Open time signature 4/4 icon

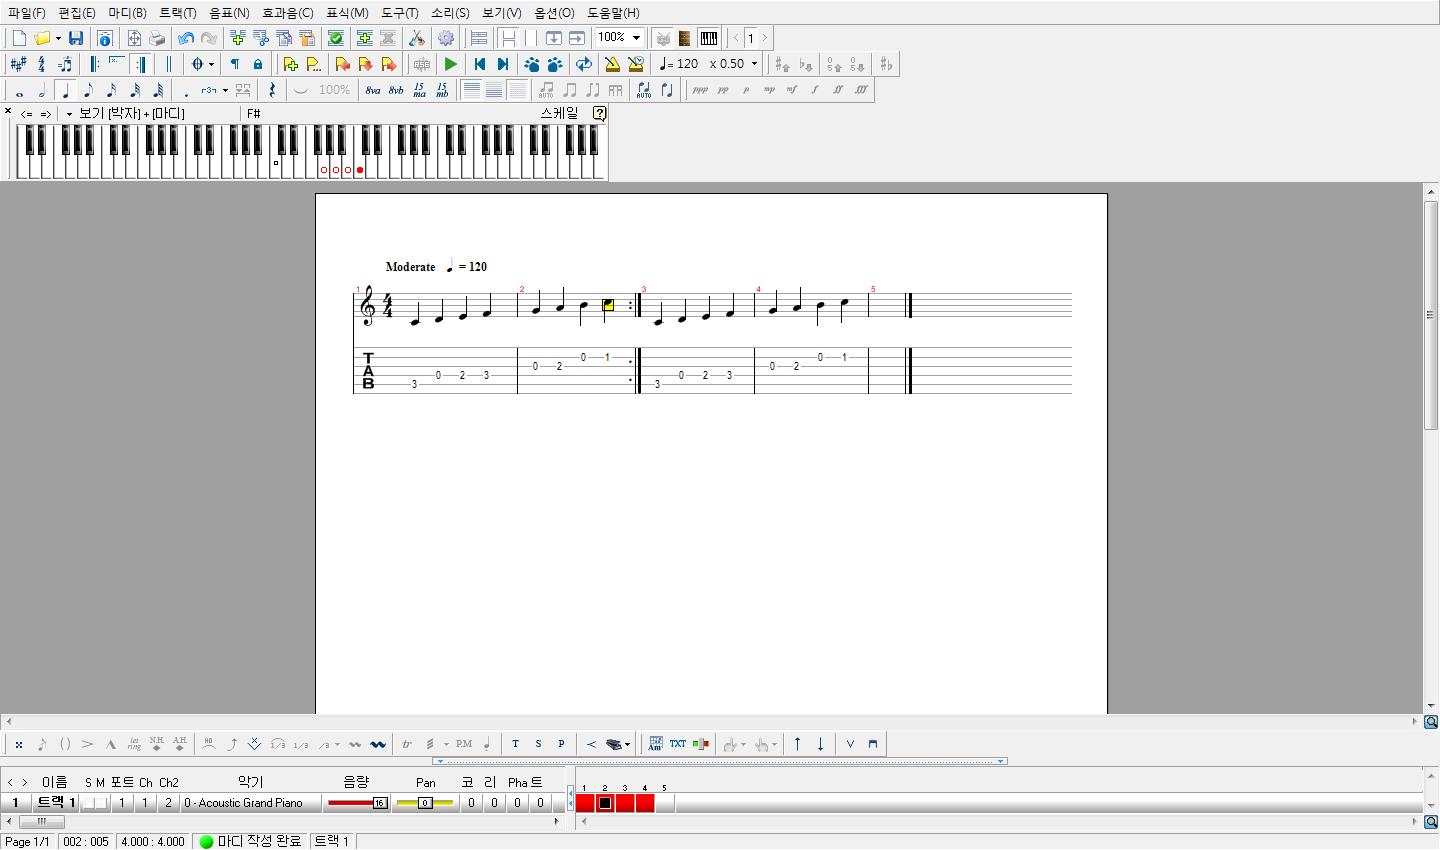41,64
